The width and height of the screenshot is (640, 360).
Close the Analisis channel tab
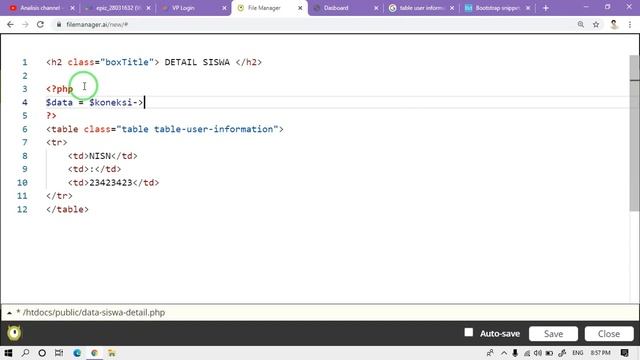72,8
